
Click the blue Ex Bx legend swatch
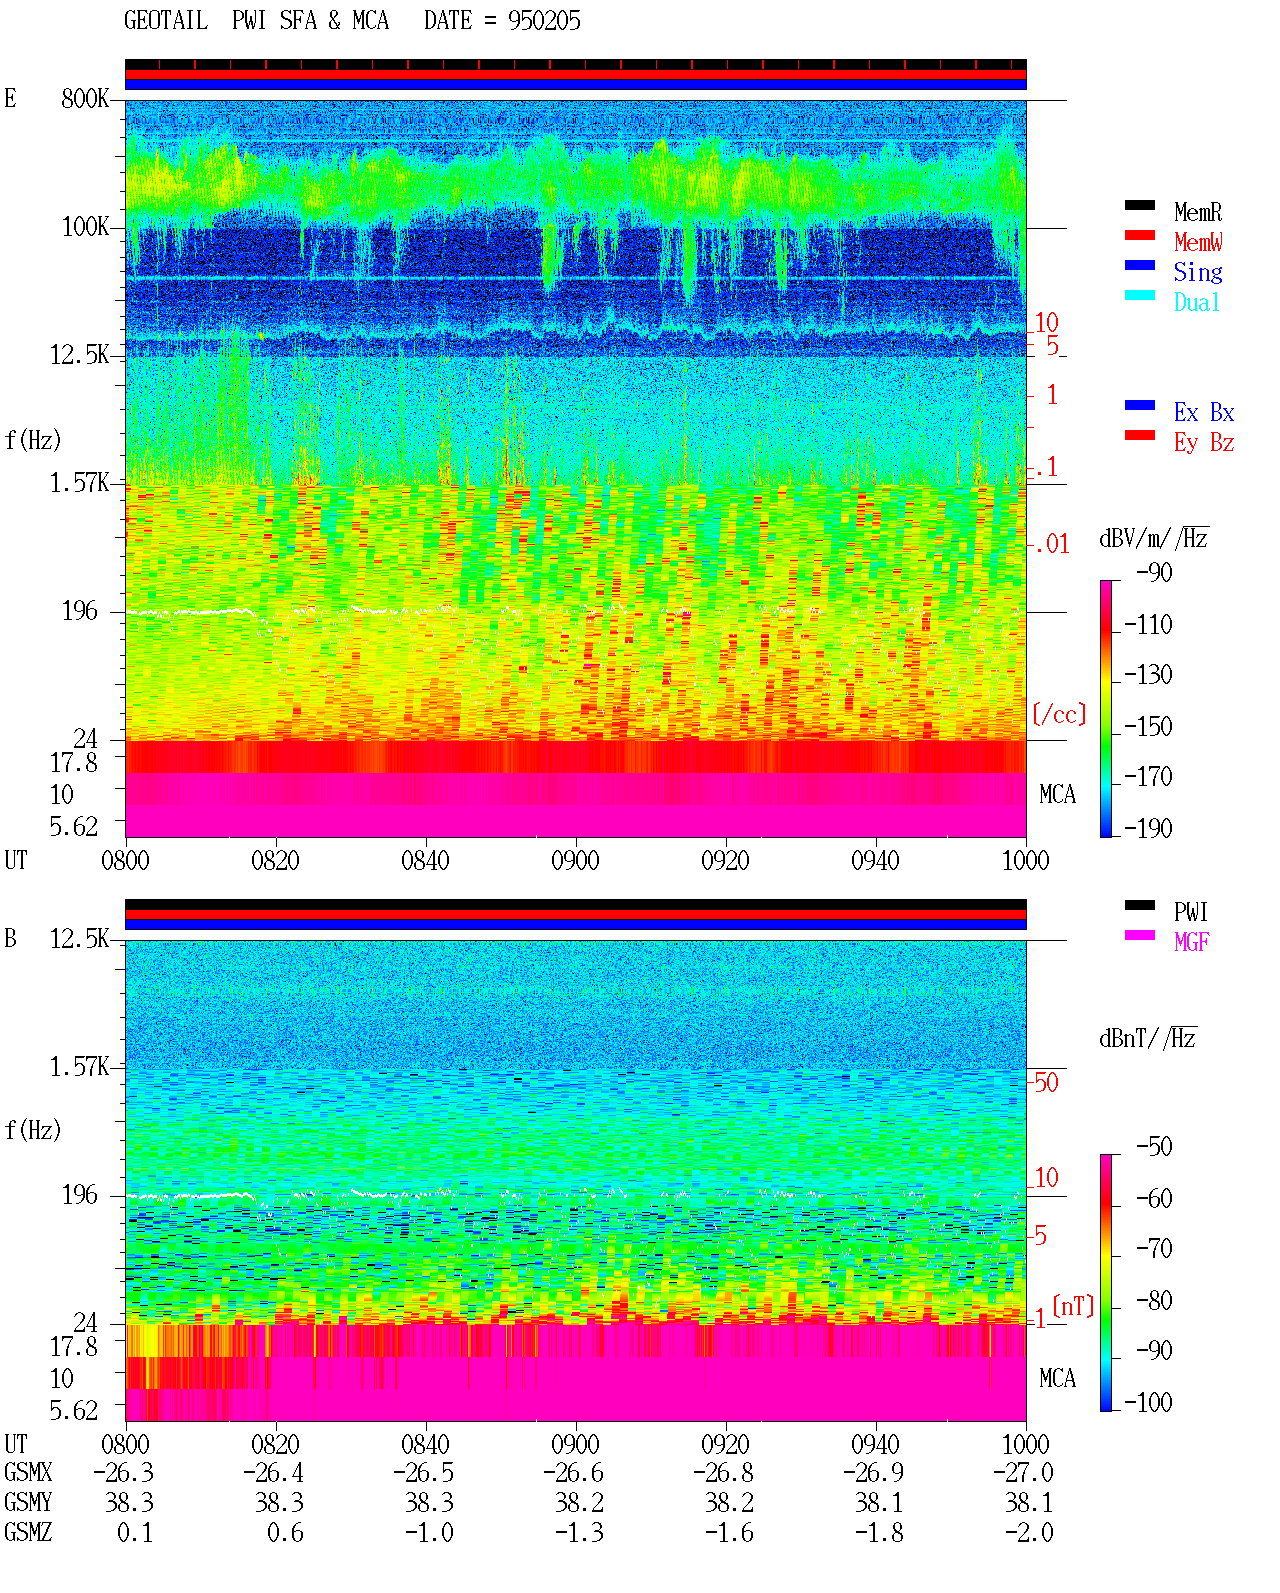1140,405
